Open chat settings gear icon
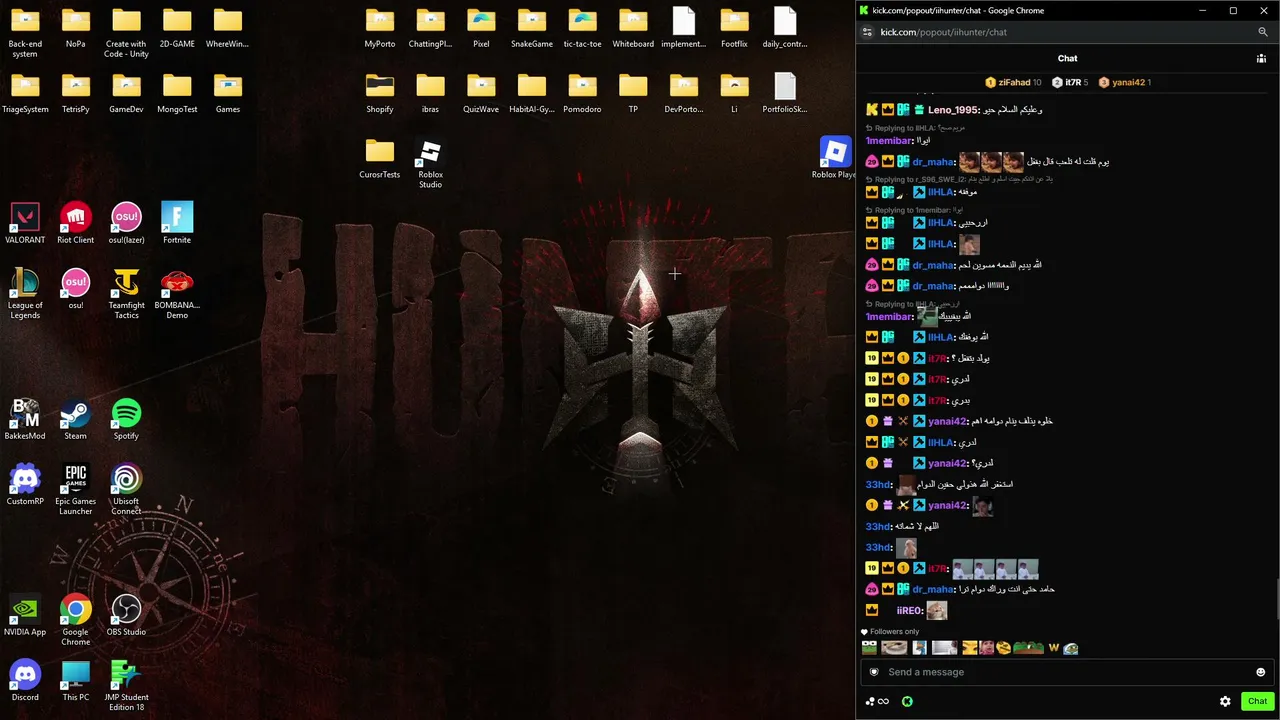 (x=1225, y=701)
